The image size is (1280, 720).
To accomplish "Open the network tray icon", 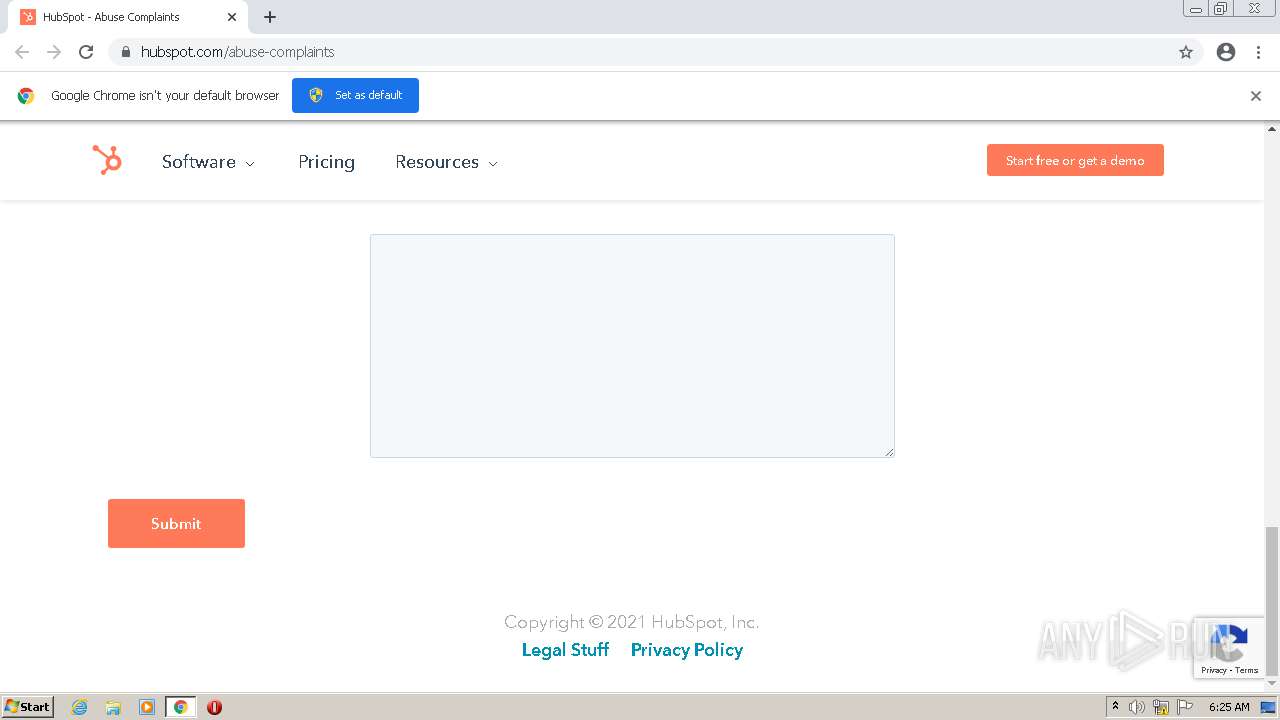I will click(1161, 707).
